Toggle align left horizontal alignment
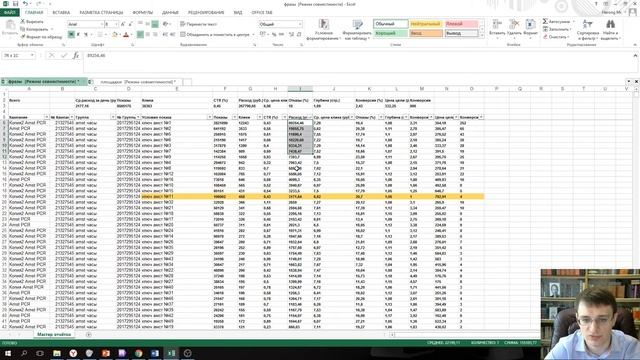640x360 pixels. 140,35
